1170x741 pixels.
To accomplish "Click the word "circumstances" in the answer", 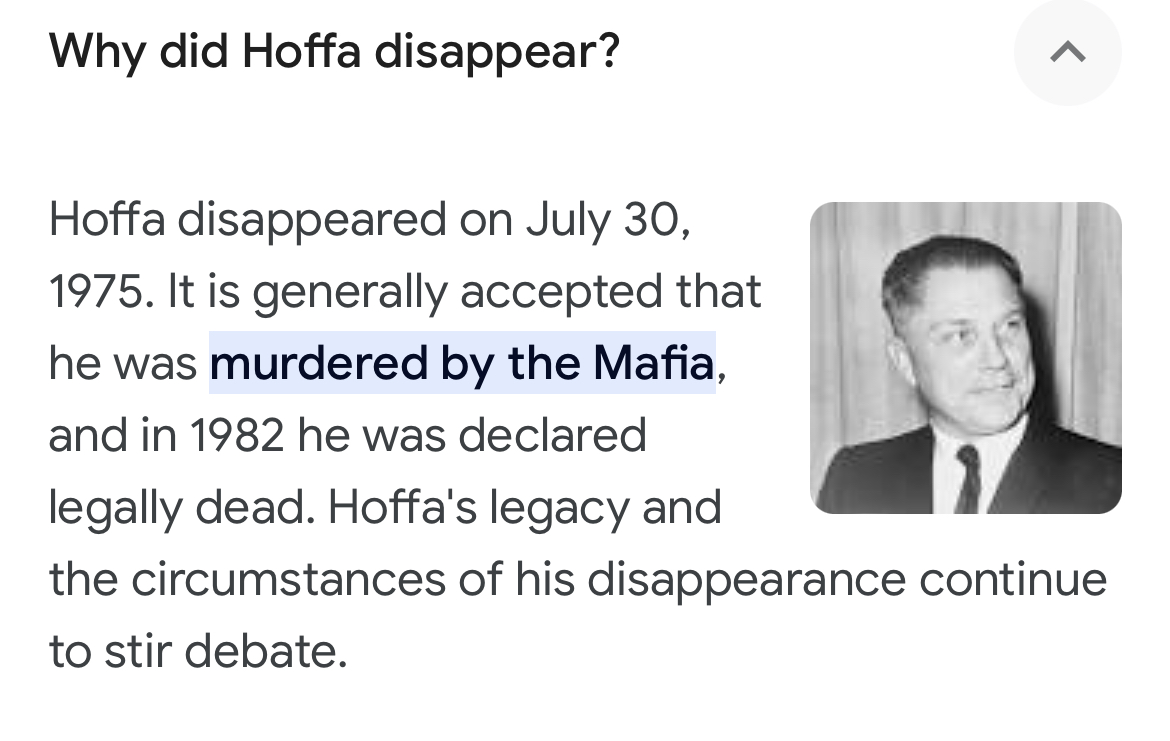I will [x=288, y=579].
